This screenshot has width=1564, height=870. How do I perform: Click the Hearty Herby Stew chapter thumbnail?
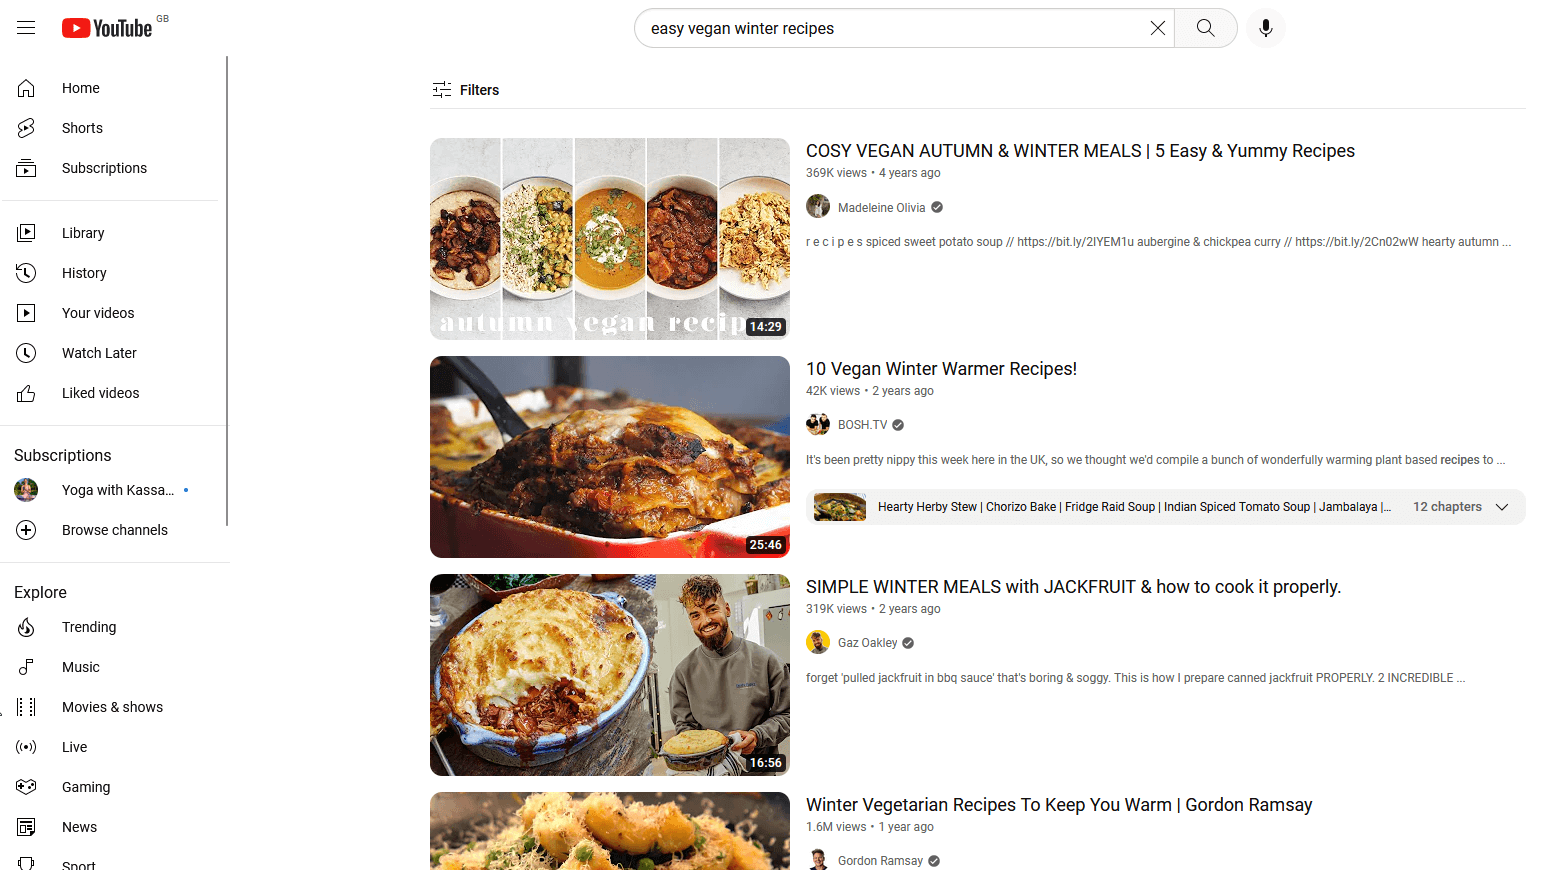(x=840, y=507)
